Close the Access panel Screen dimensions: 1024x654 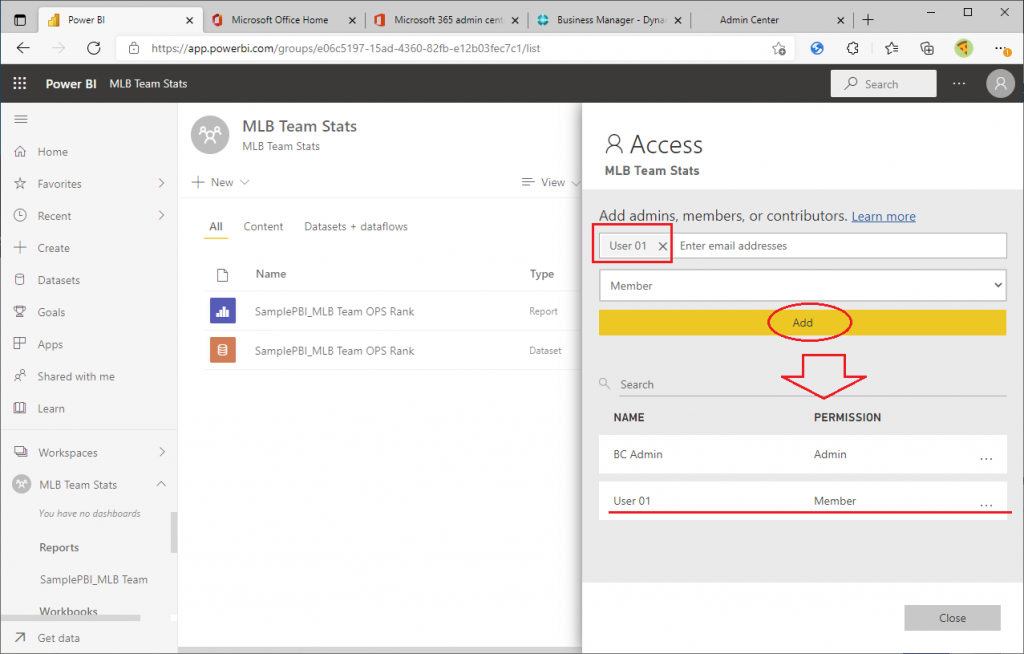[952, 618]
